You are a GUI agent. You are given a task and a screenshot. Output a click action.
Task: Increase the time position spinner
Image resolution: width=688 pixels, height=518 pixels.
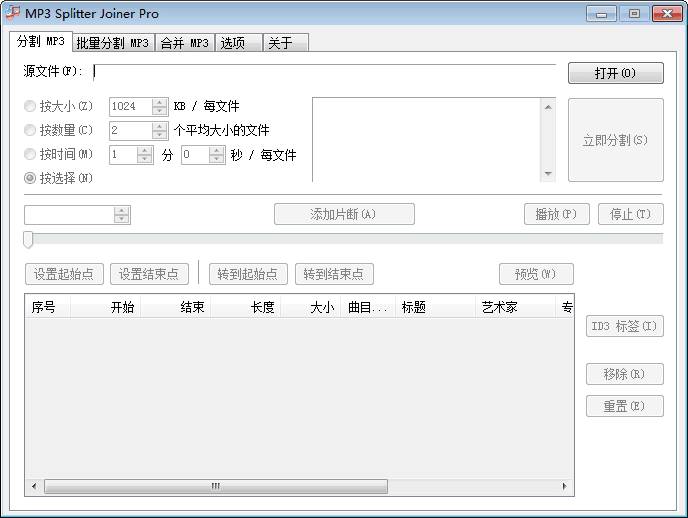click(x=122, y=211)
